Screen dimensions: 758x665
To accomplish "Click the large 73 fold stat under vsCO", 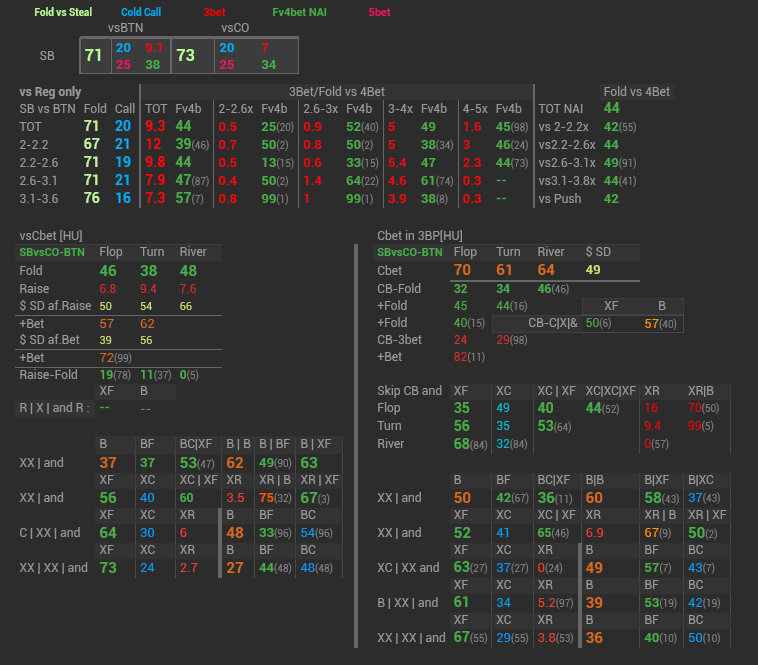I will click(x=185, y=56).
